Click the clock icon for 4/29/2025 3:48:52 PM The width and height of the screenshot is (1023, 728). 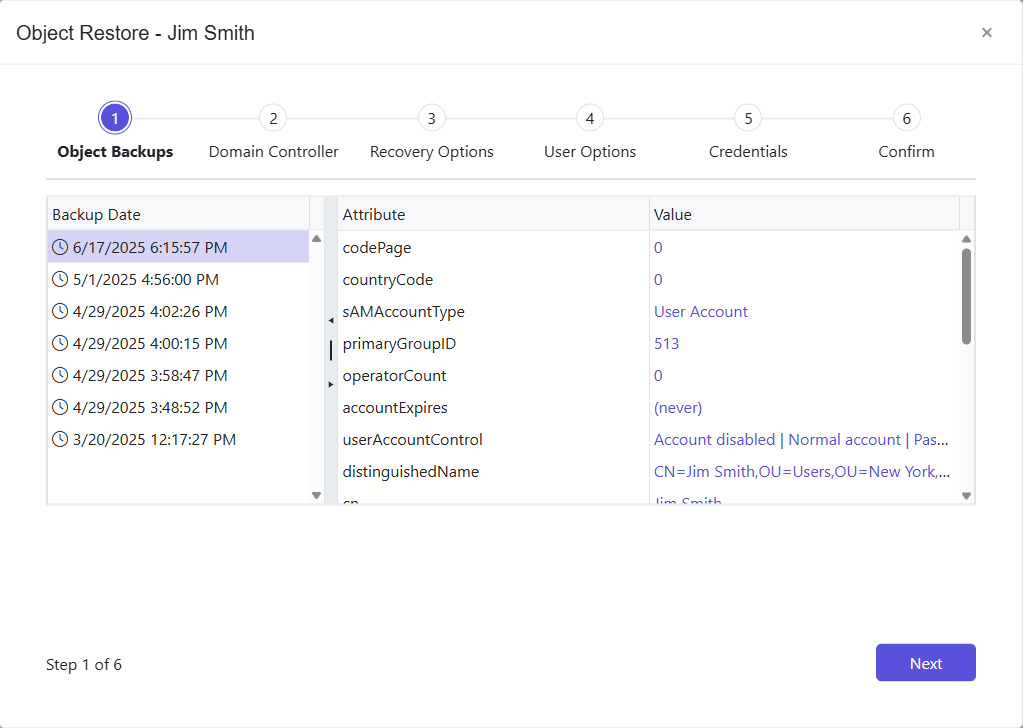[59, 407]
